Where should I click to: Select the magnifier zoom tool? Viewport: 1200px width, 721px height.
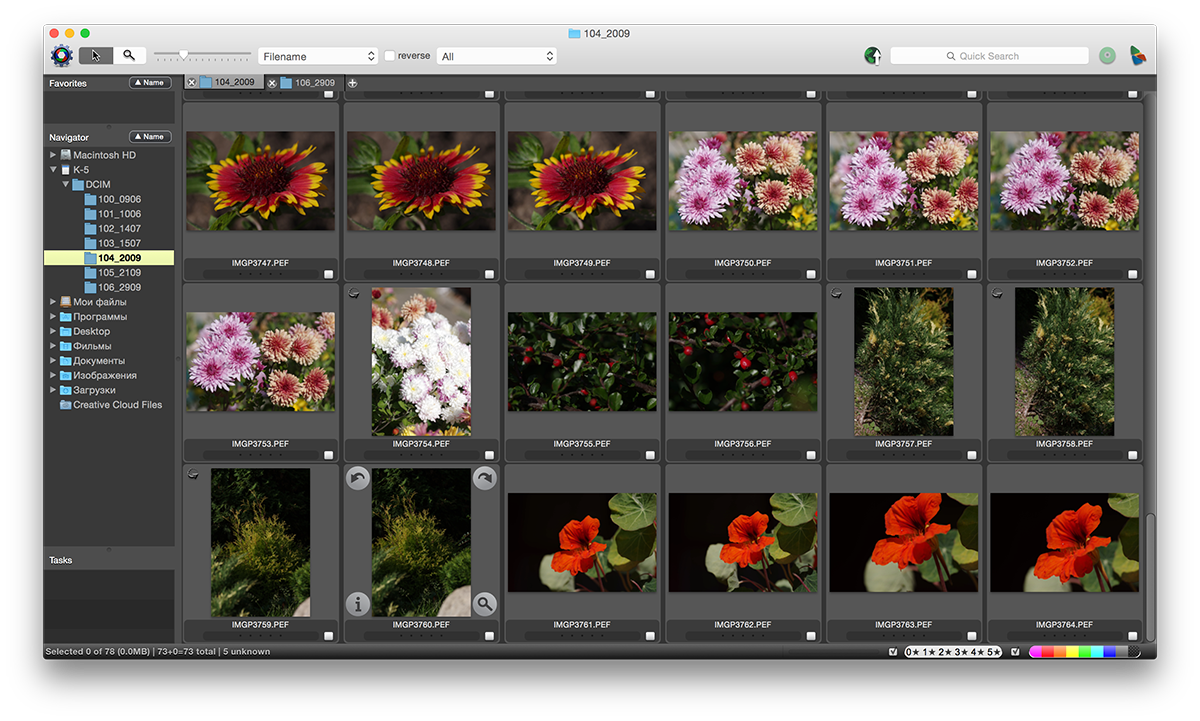[129, 56]
